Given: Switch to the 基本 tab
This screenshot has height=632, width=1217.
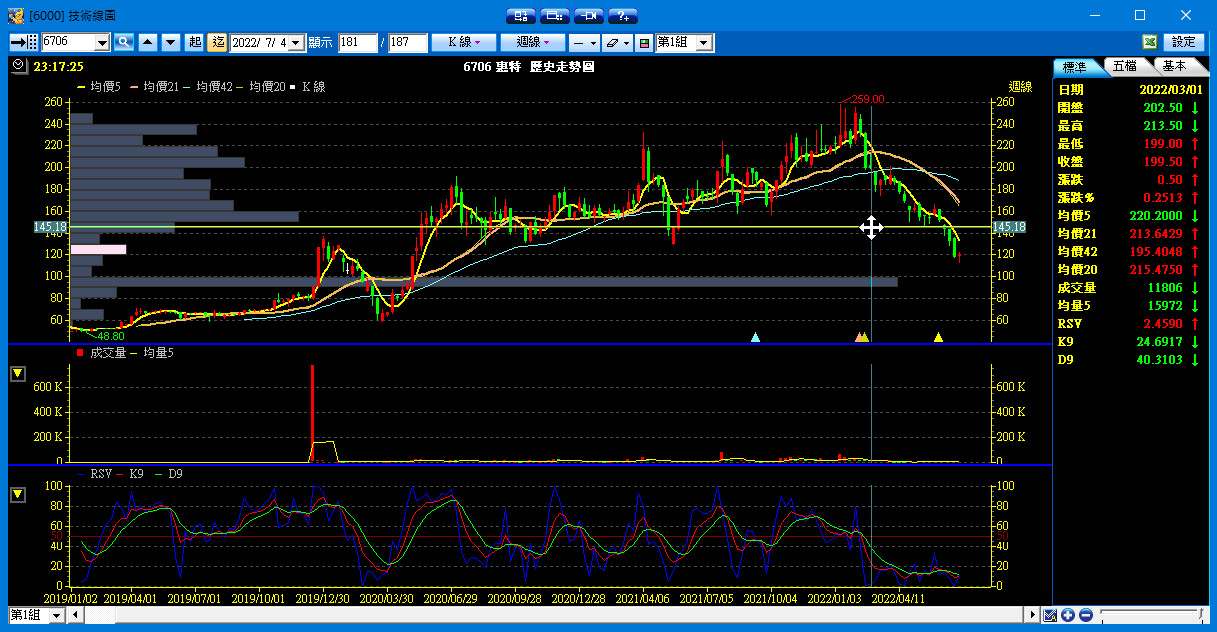Looking at the screenshot, I should [x=1174, y=66].
